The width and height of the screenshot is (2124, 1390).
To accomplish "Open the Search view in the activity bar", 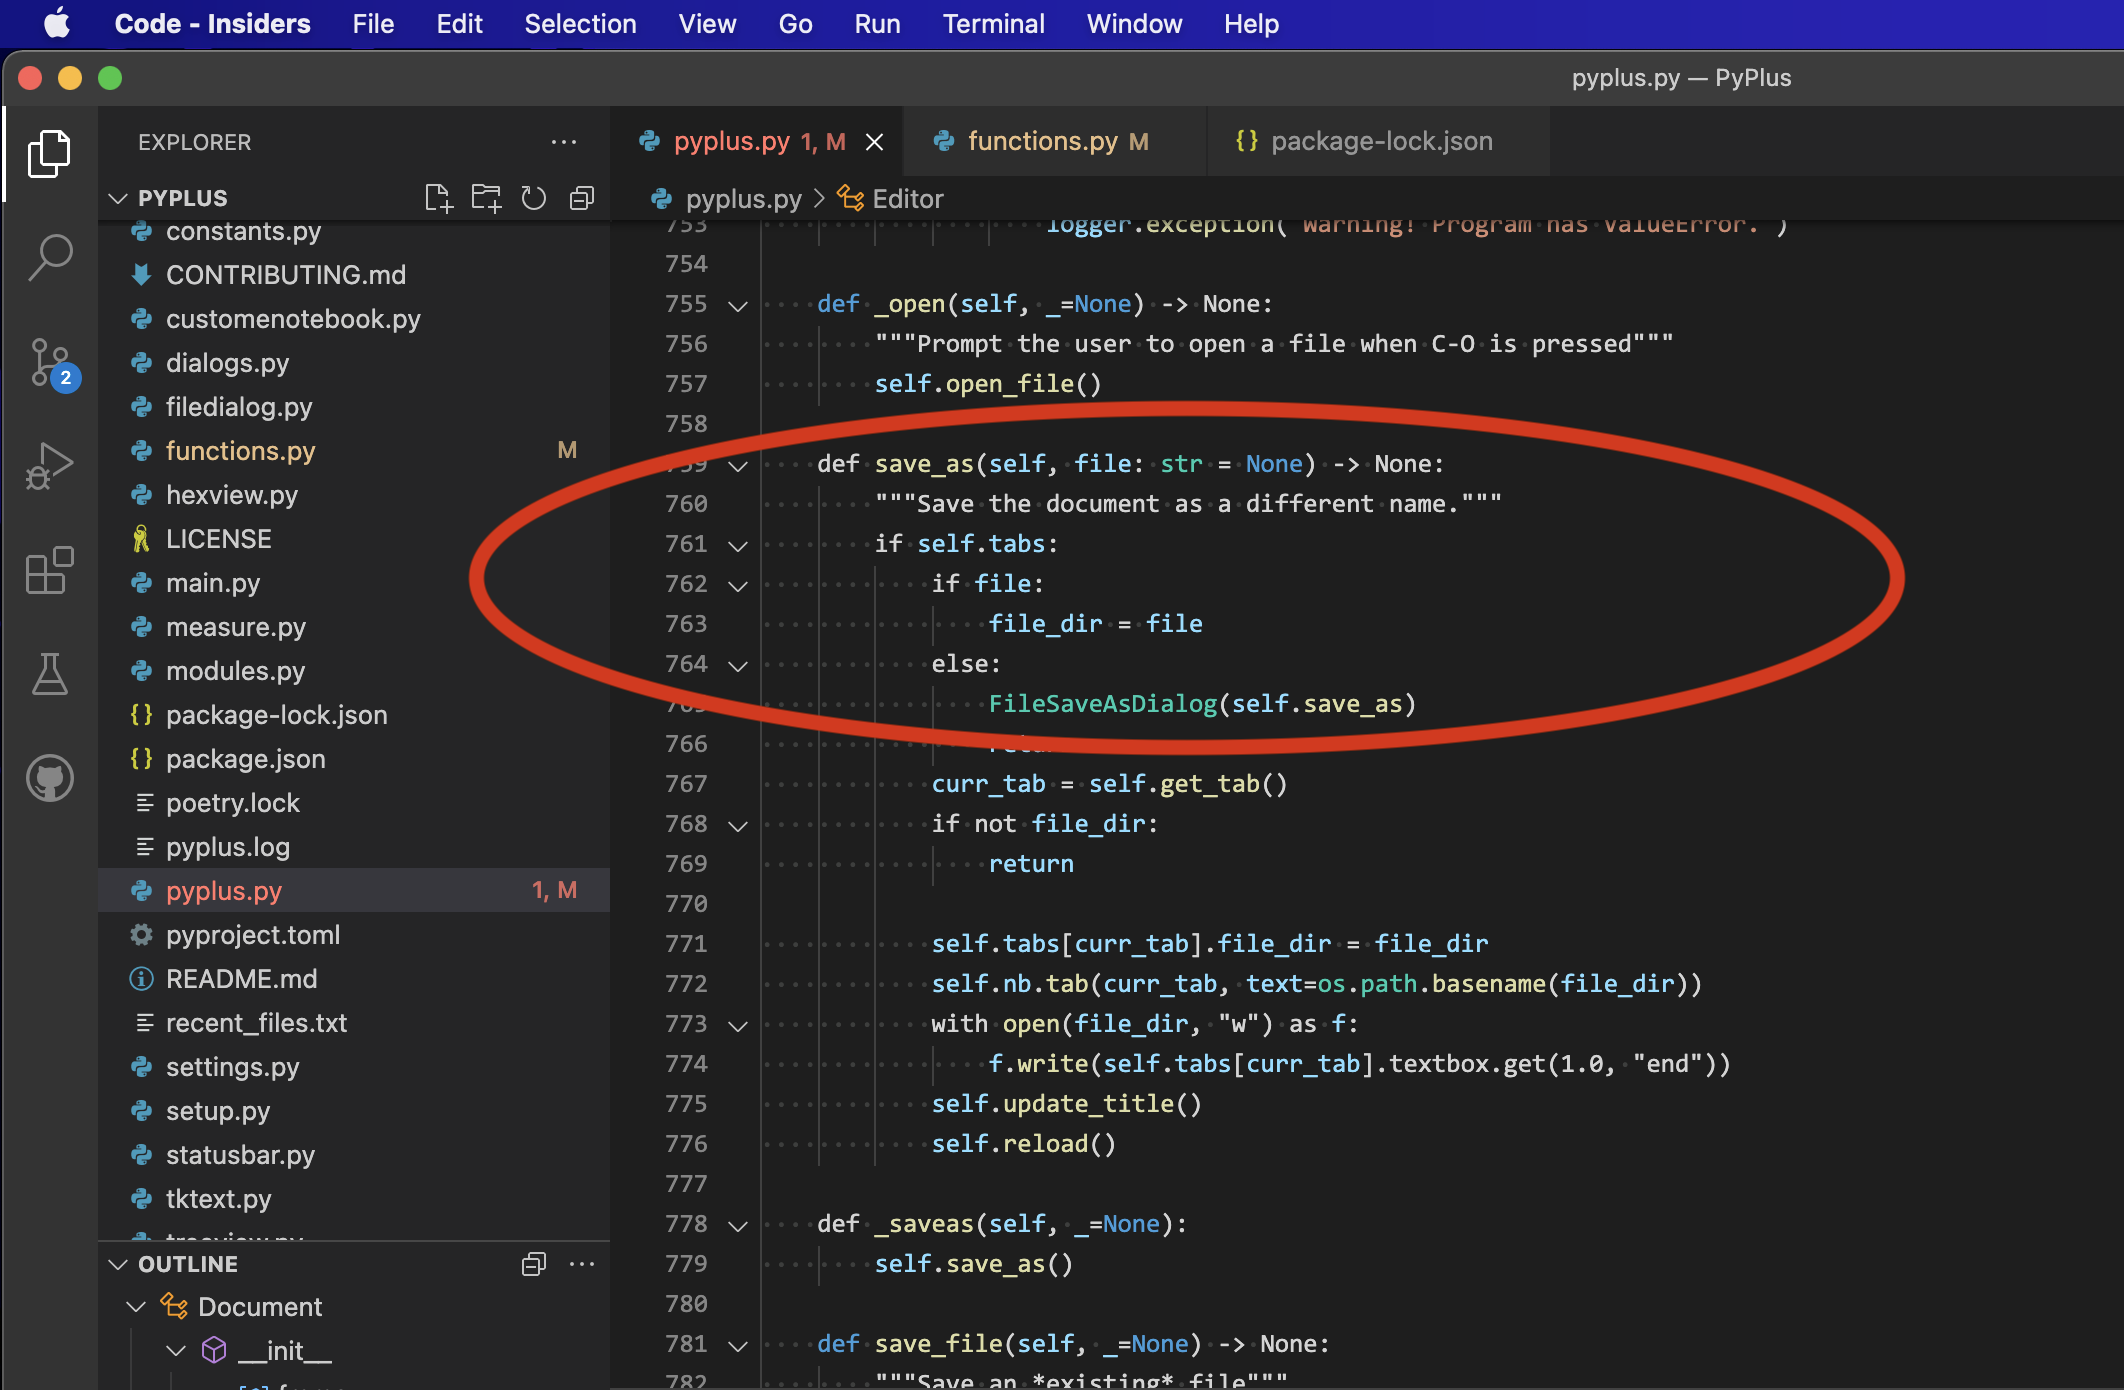I will click(49, 257).
